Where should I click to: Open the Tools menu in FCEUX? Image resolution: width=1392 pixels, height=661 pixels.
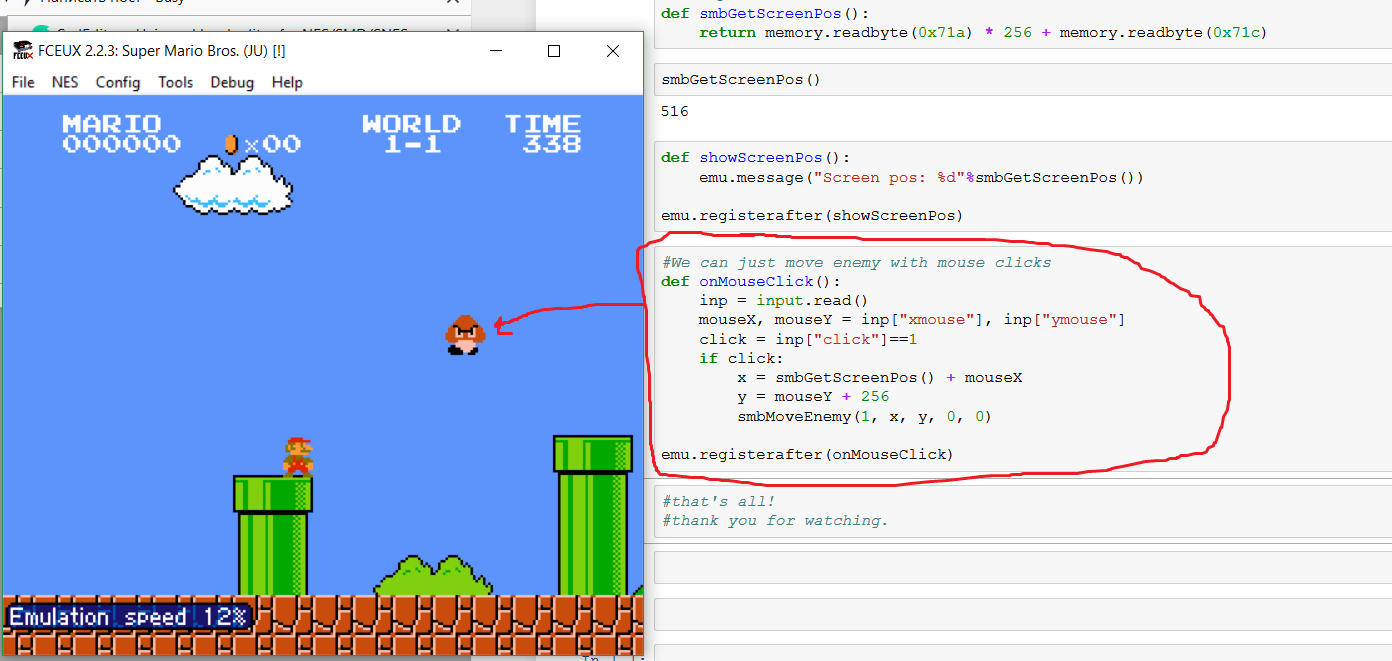pos(175,82)
